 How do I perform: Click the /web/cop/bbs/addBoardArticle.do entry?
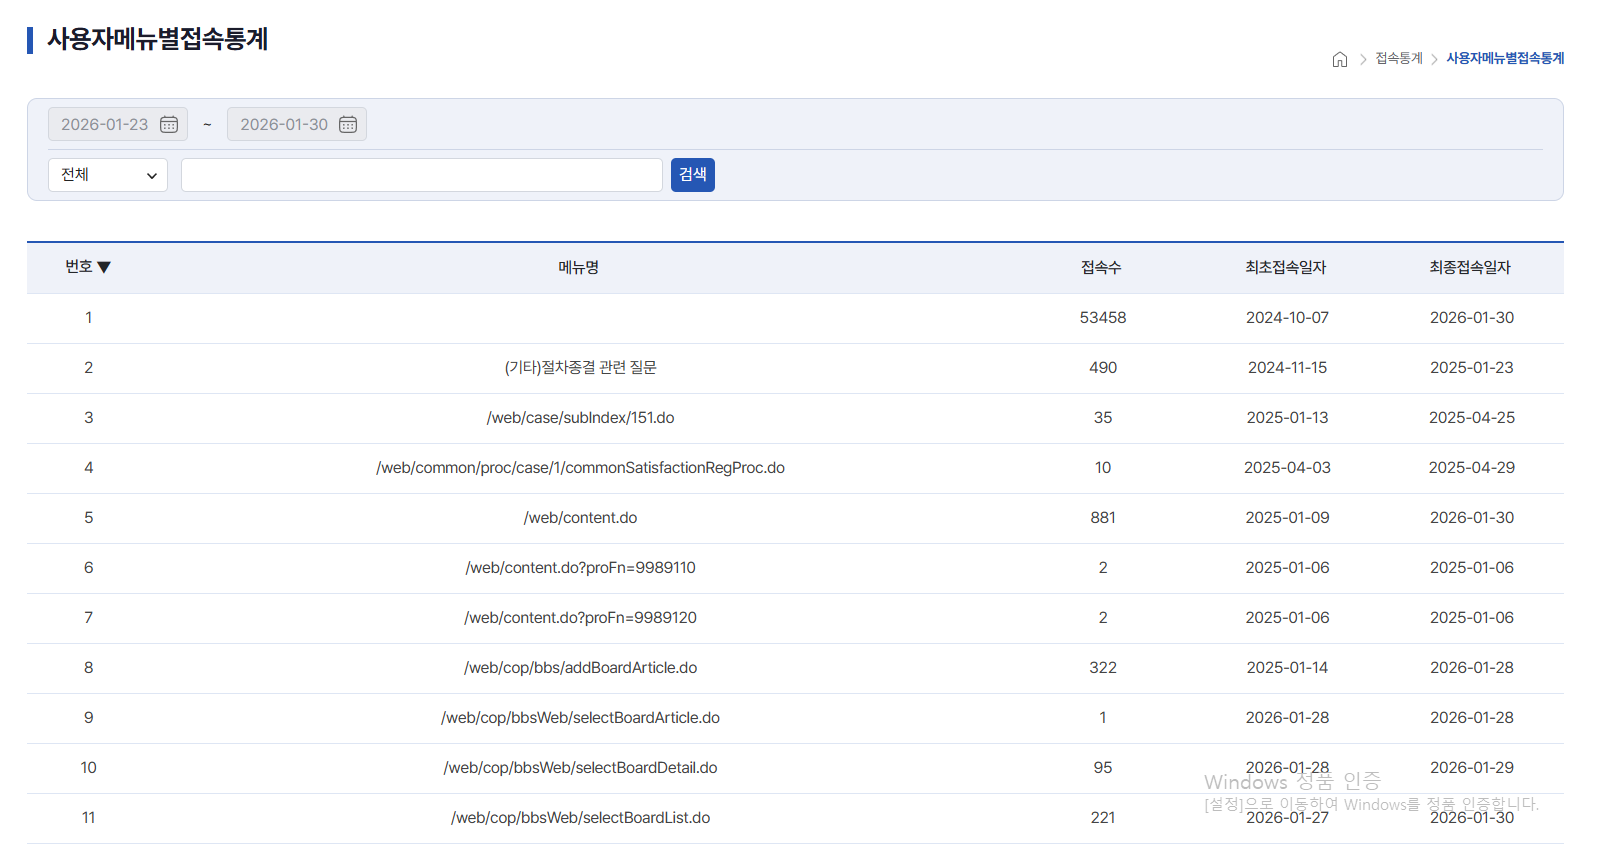(580, 668)
